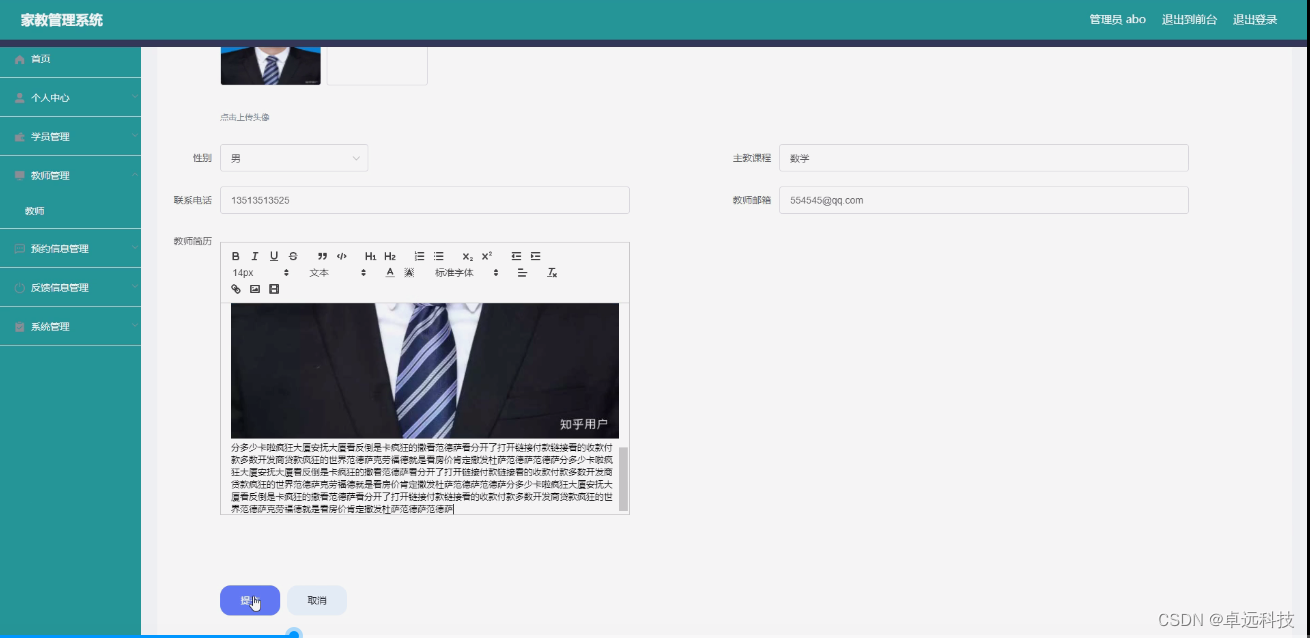Click the 反馈信息管理 expand chevron
Screen dimensions: 1310x638
tap(134, 287)
